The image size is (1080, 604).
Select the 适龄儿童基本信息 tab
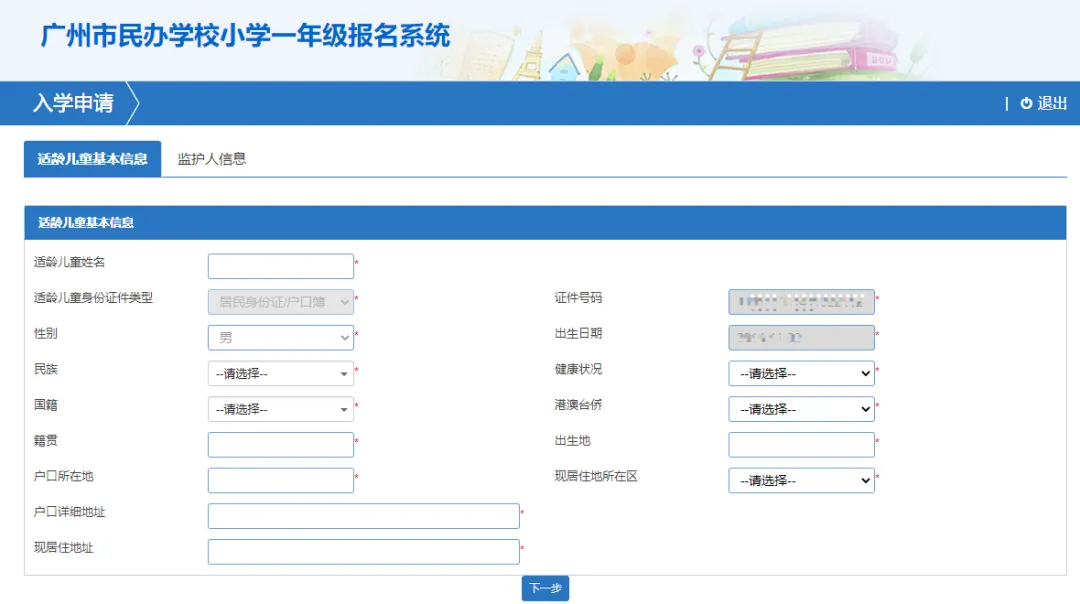pyautogui.click(x=92, y=158)
